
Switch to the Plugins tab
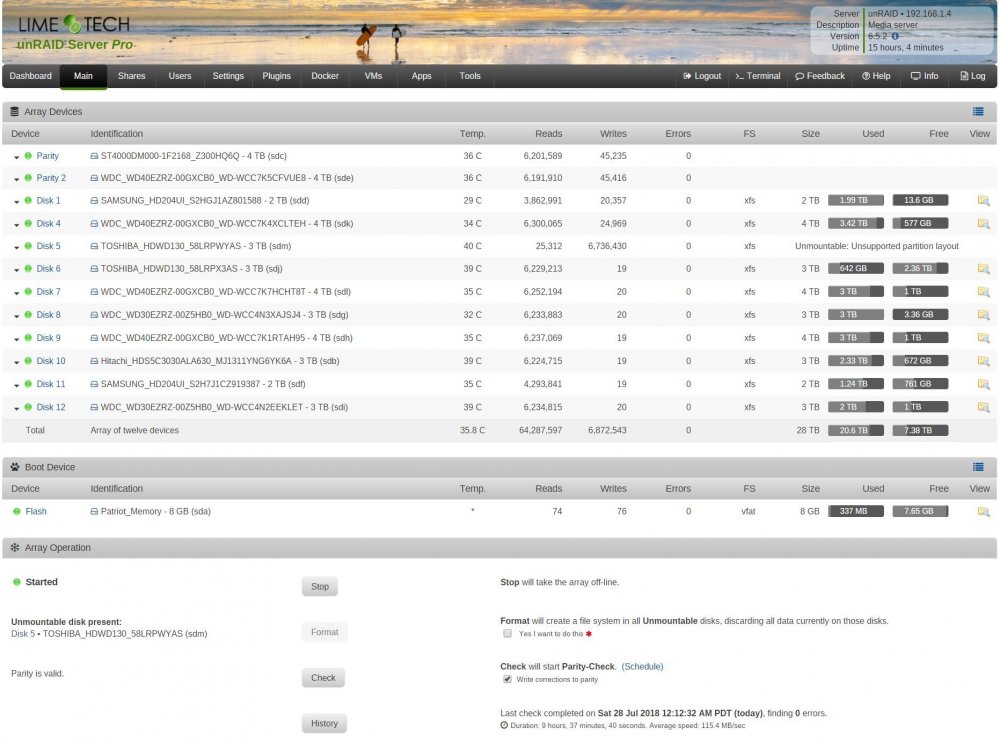pos(276,76)
